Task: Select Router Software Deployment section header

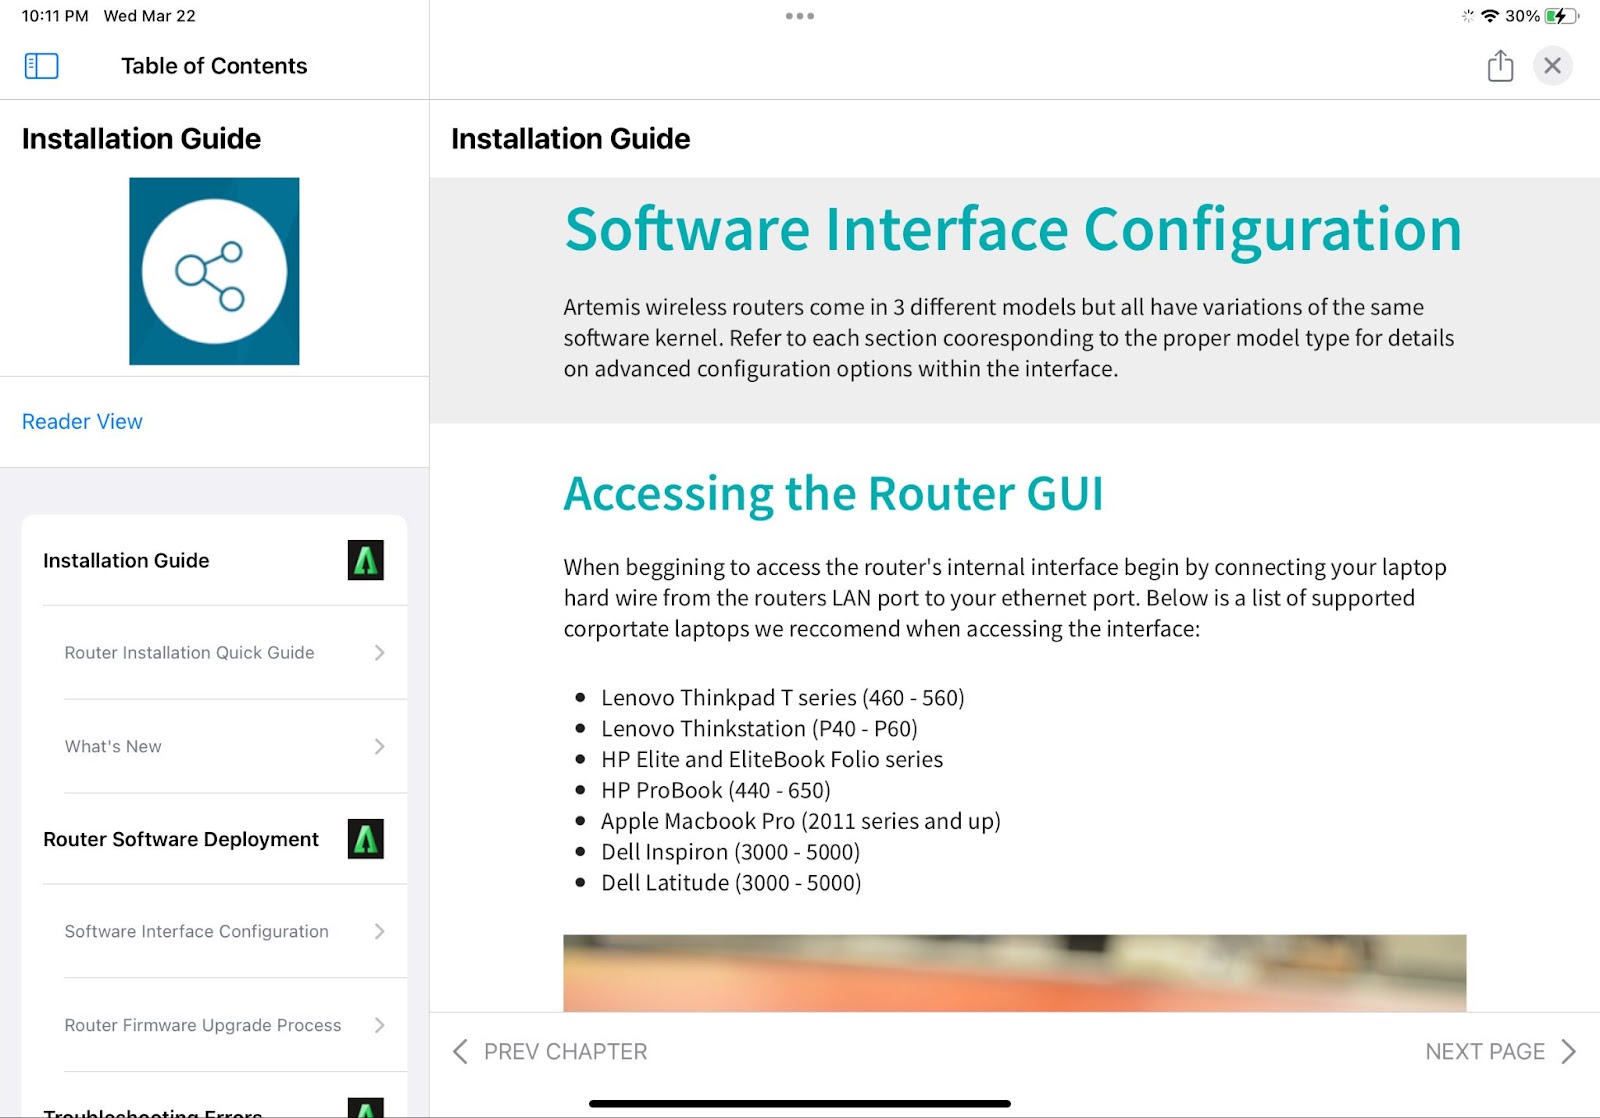Action: pyautogui.click(x=181, y=840)
